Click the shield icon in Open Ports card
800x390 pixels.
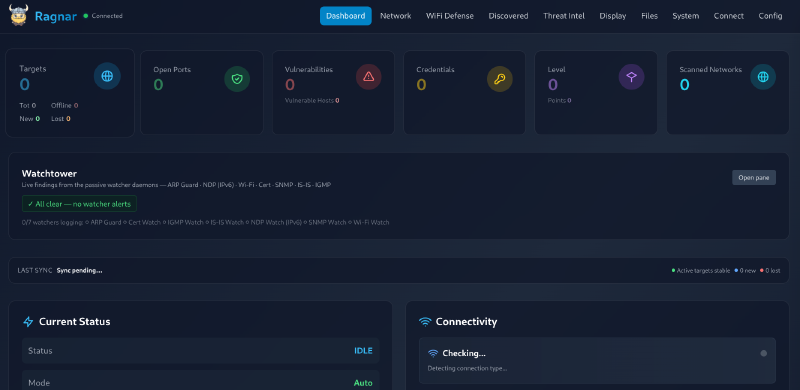(237, 79)
